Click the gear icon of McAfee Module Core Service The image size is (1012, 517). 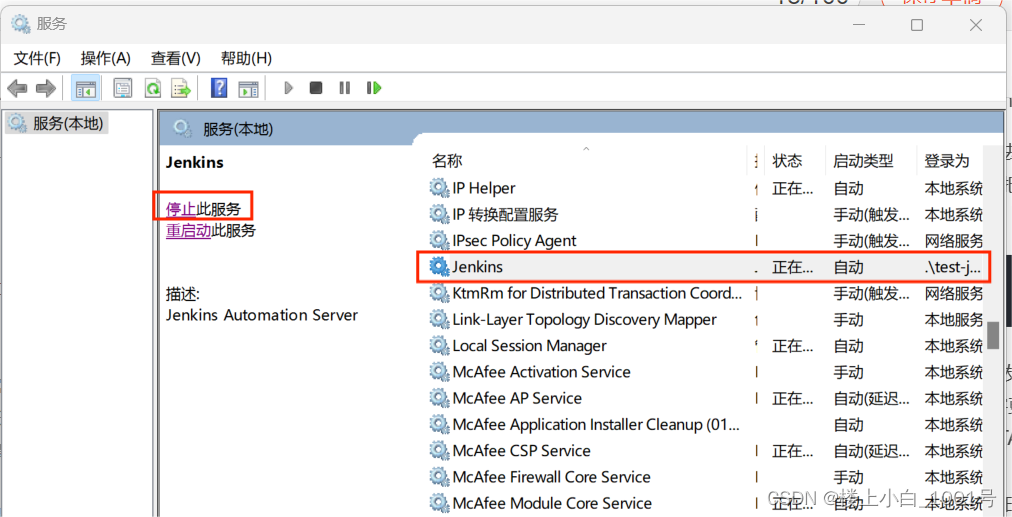pyautogui.click(x=439, y=503)
